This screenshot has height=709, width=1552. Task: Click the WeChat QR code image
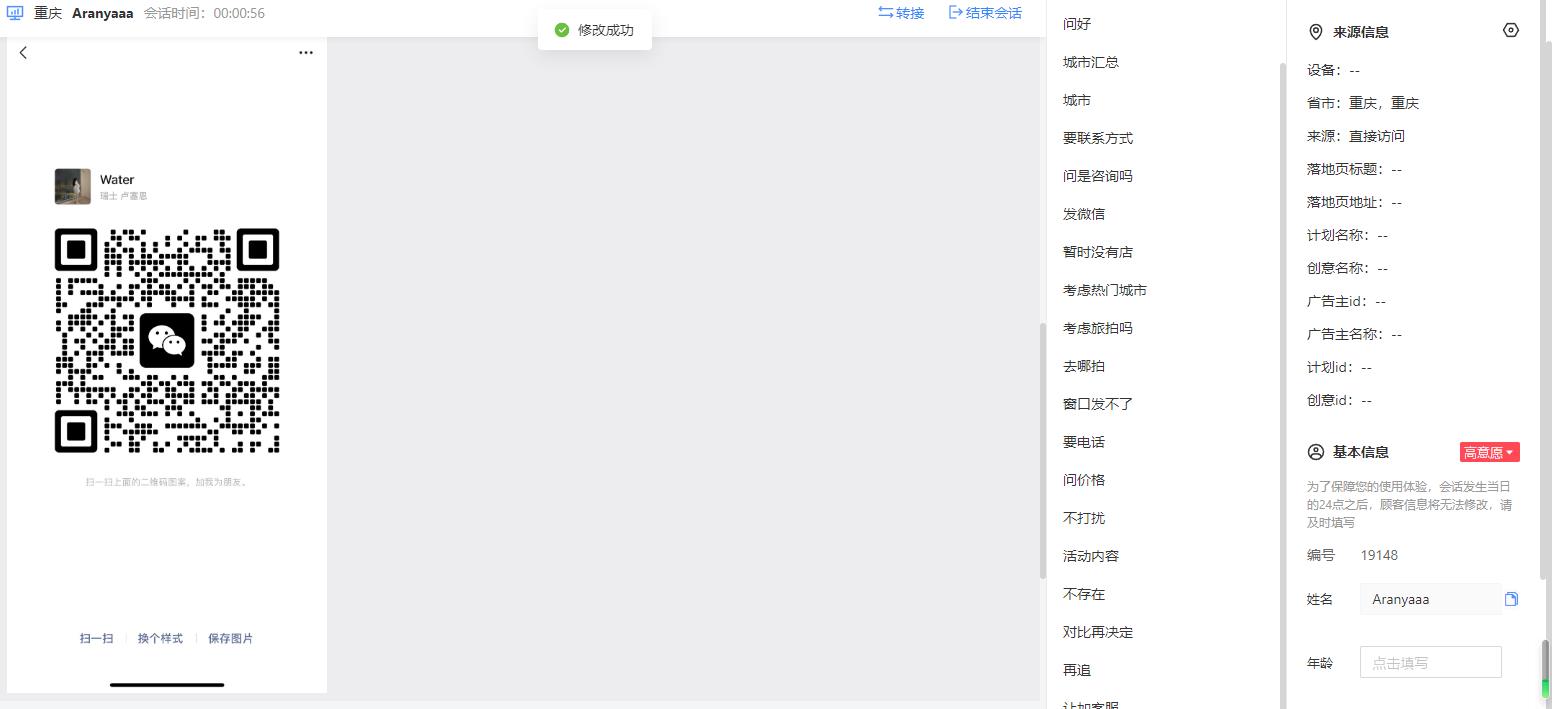coord(167,340)
